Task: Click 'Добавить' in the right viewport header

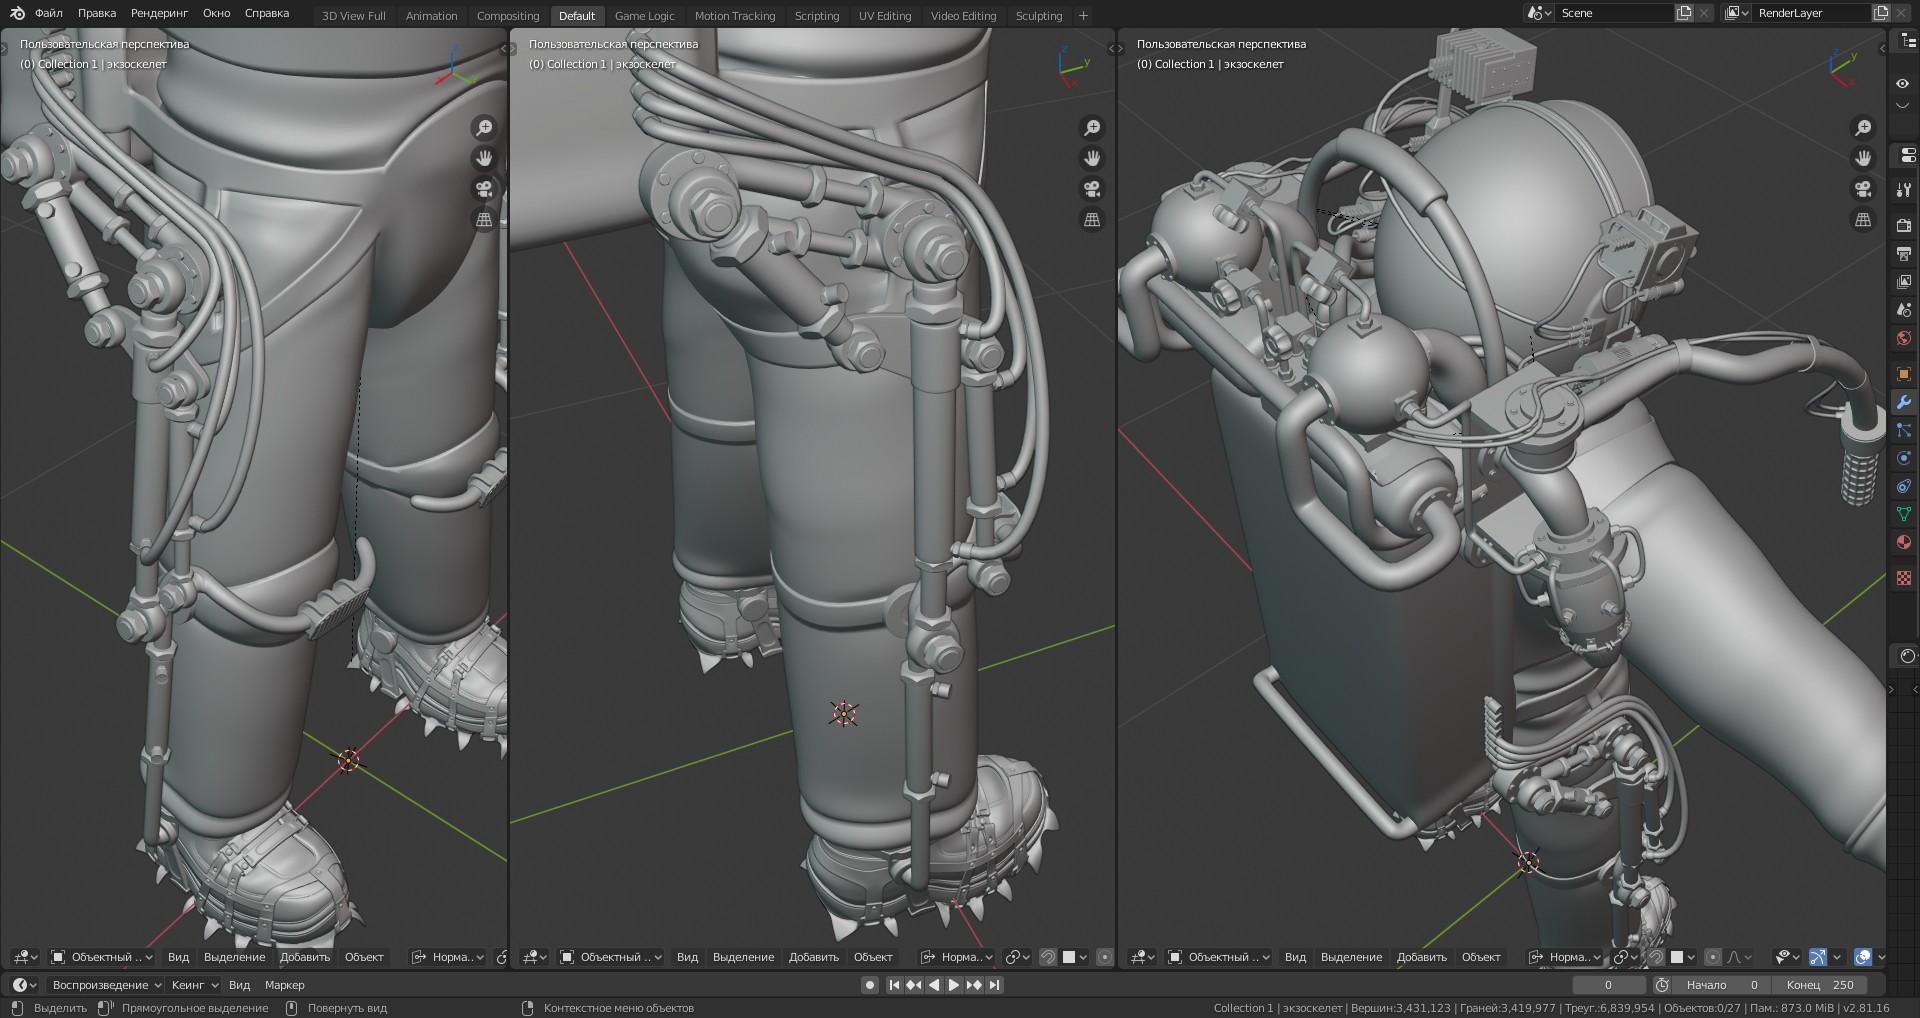Action: click(1421, 957)
